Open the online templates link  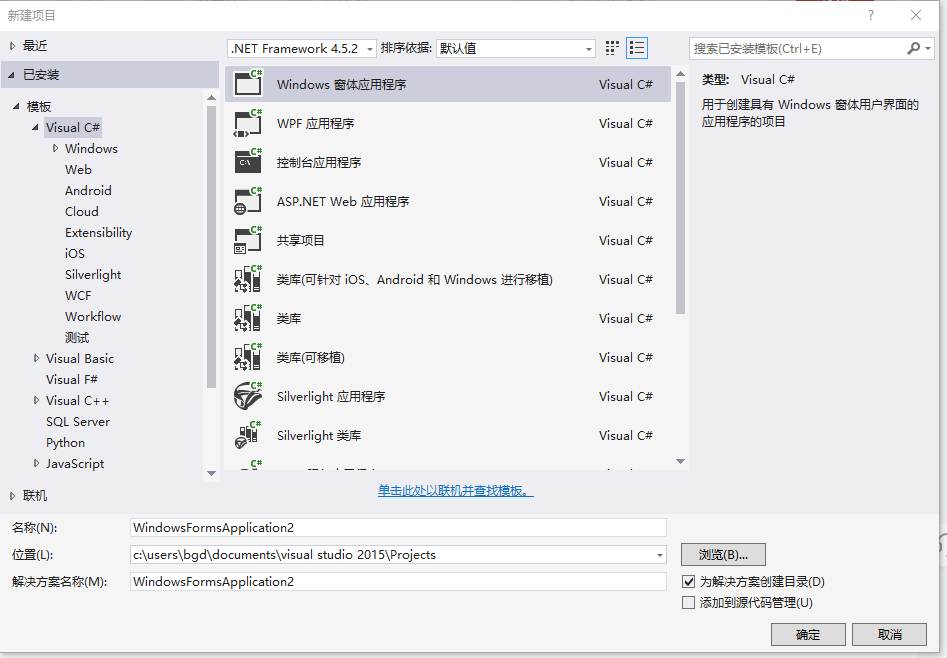(455, 490)
